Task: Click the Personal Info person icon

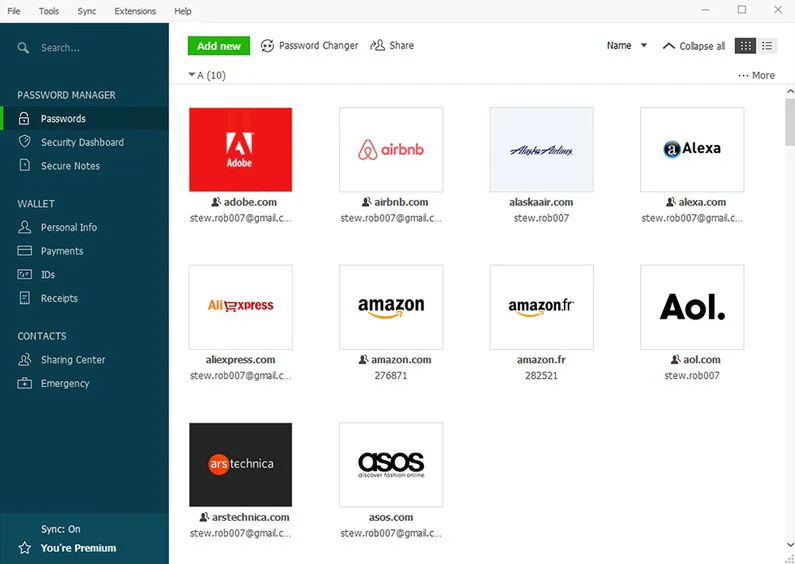Action: coord(24,227)
